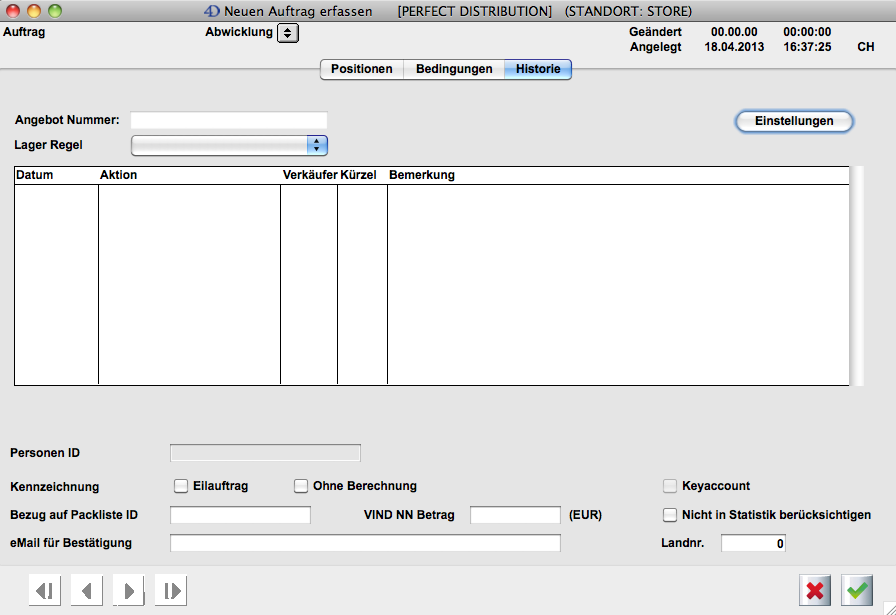Image resolution: width=896 pixels, height=615 pixels.
Task: Confirm order with green checkmark icon
Action: pos(857,591)
